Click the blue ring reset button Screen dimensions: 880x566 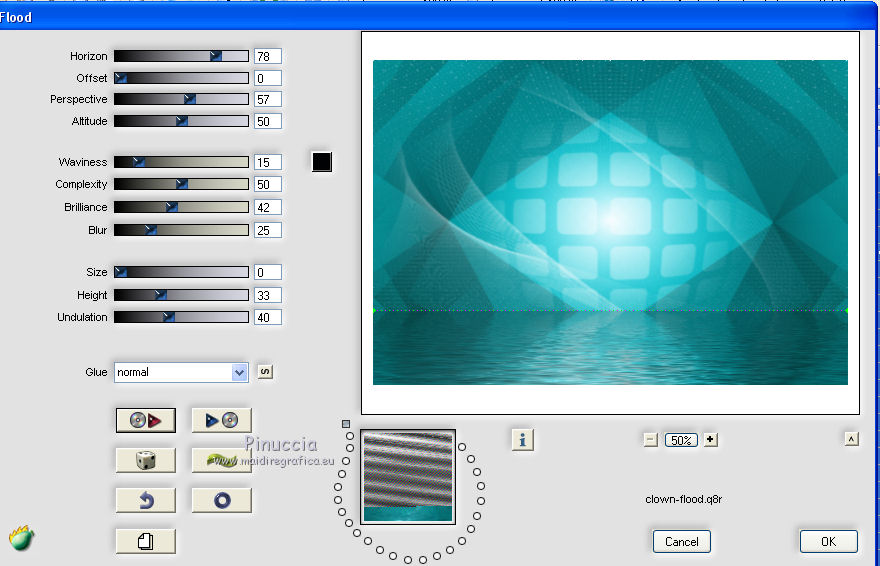coord(222,500)
